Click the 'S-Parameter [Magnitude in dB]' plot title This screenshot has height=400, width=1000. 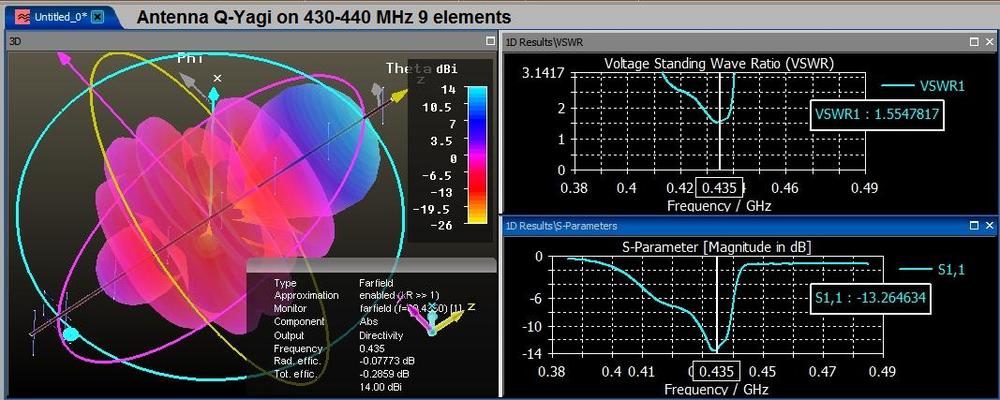(x=716, y=247)
